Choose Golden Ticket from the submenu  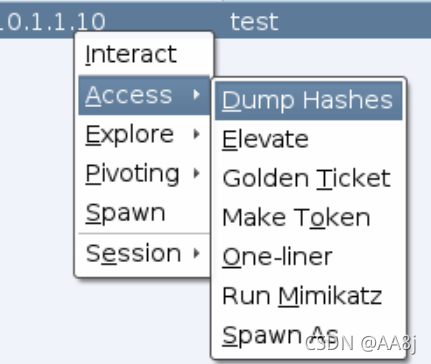click(x=309, y=178)
